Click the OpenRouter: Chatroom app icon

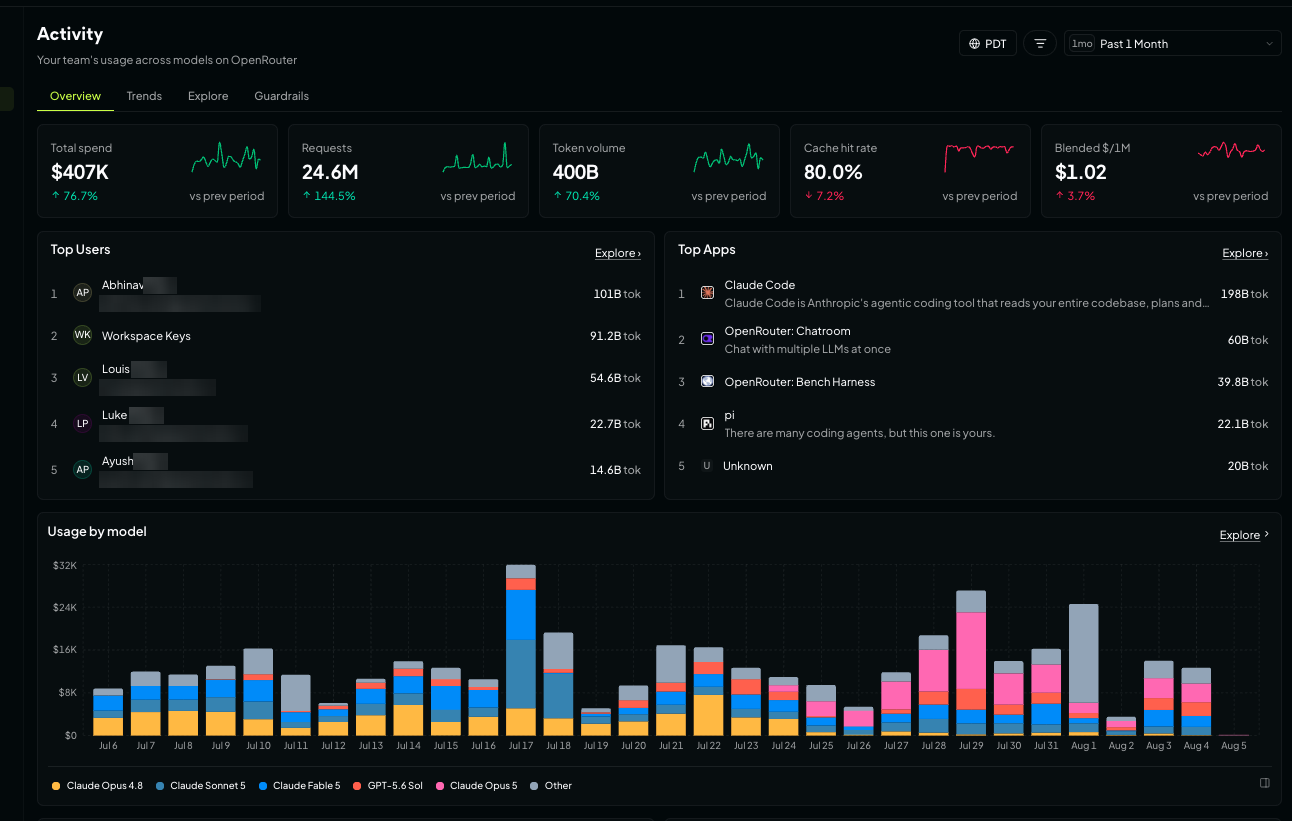click(x=707, y=339)
